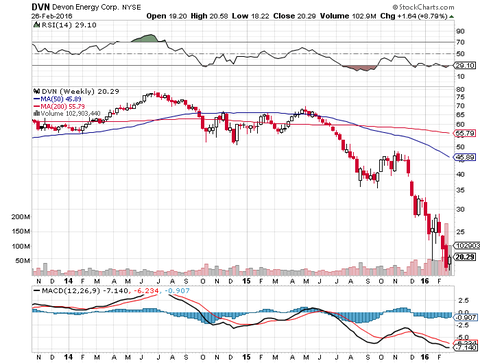Viewport: 480px width, 363px height.
Task: Click the 50M volume axis label
Action: [22, 261]
